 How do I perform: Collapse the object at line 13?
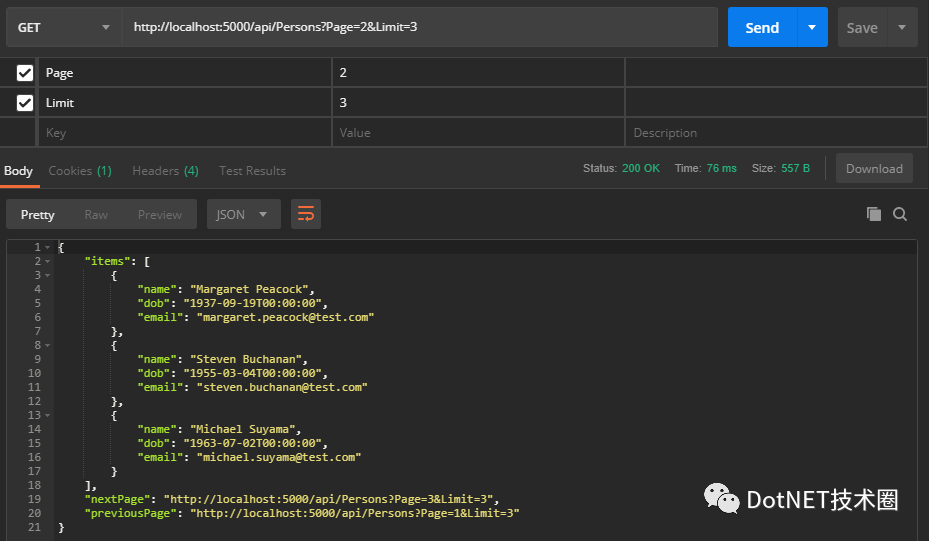click(48, 415)
